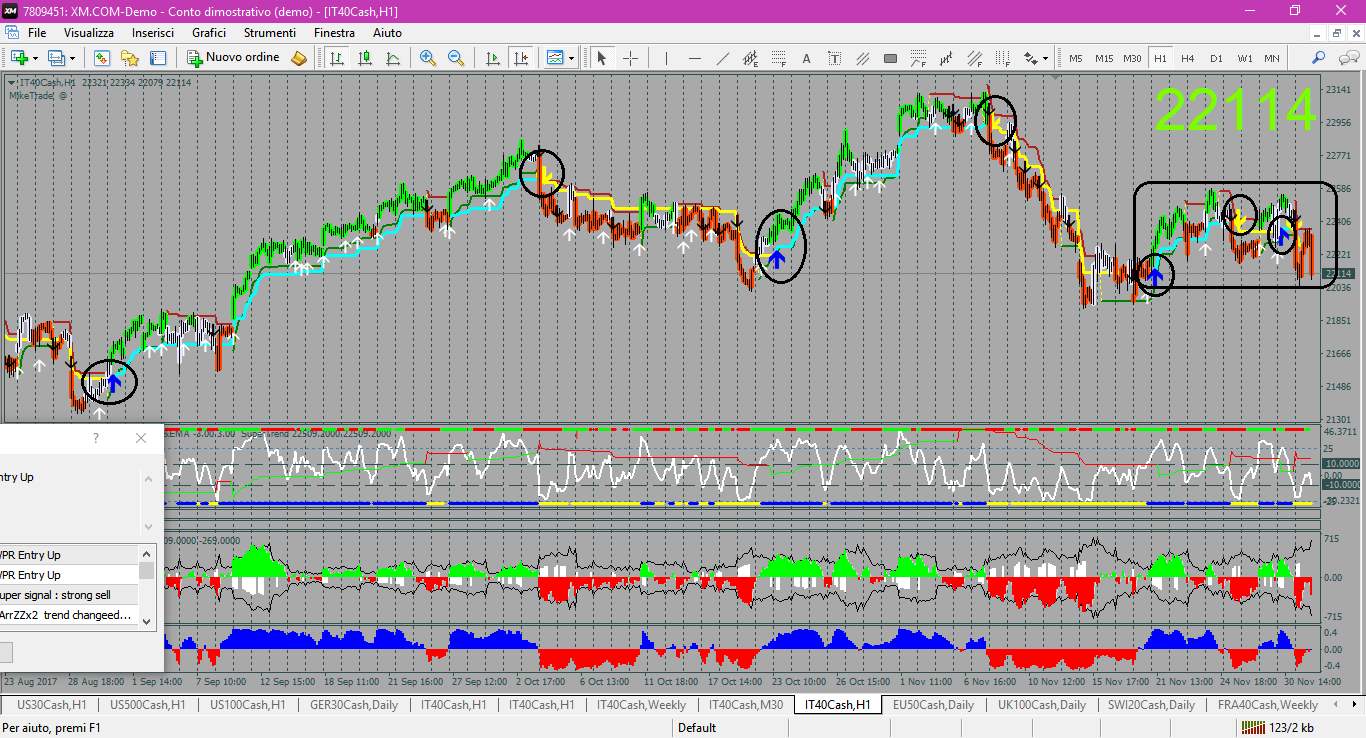The image size is (1366, 738).
Task: Open the File menu
Action: (37, 33)
